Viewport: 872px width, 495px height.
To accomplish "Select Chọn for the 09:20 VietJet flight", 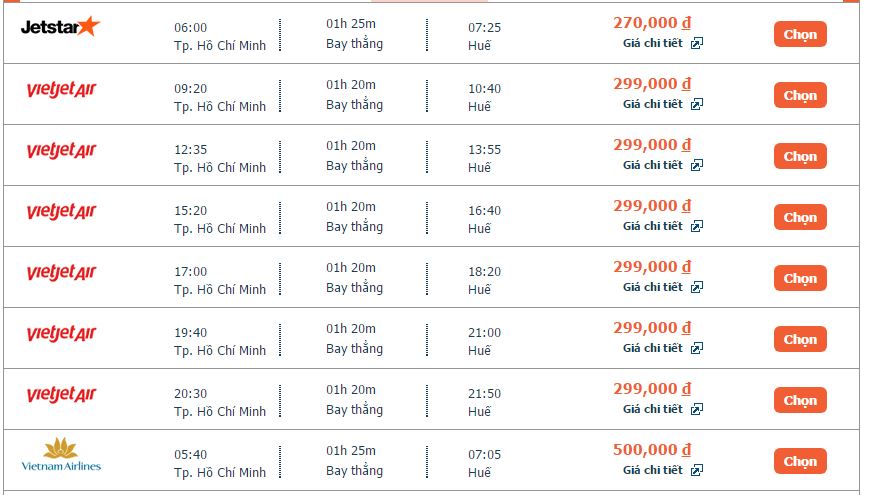I will [800, 96].
